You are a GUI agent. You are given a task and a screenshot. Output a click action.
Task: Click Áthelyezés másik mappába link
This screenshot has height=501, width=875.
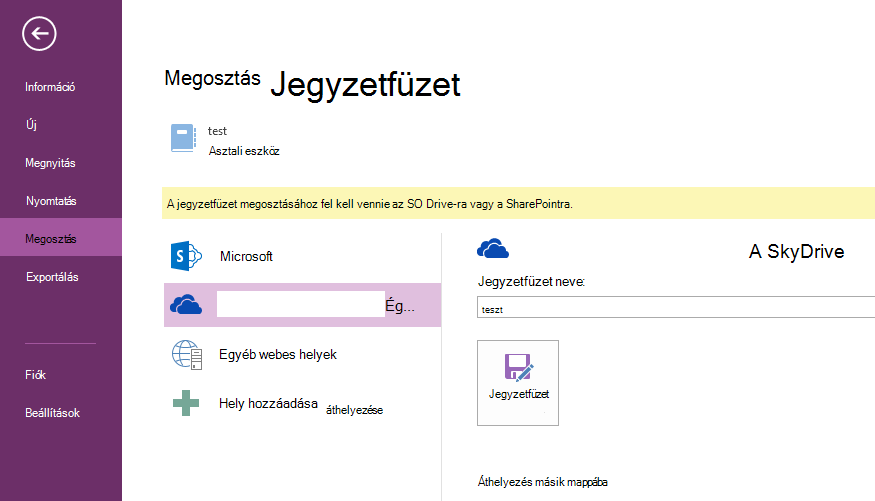pos(542,482)
